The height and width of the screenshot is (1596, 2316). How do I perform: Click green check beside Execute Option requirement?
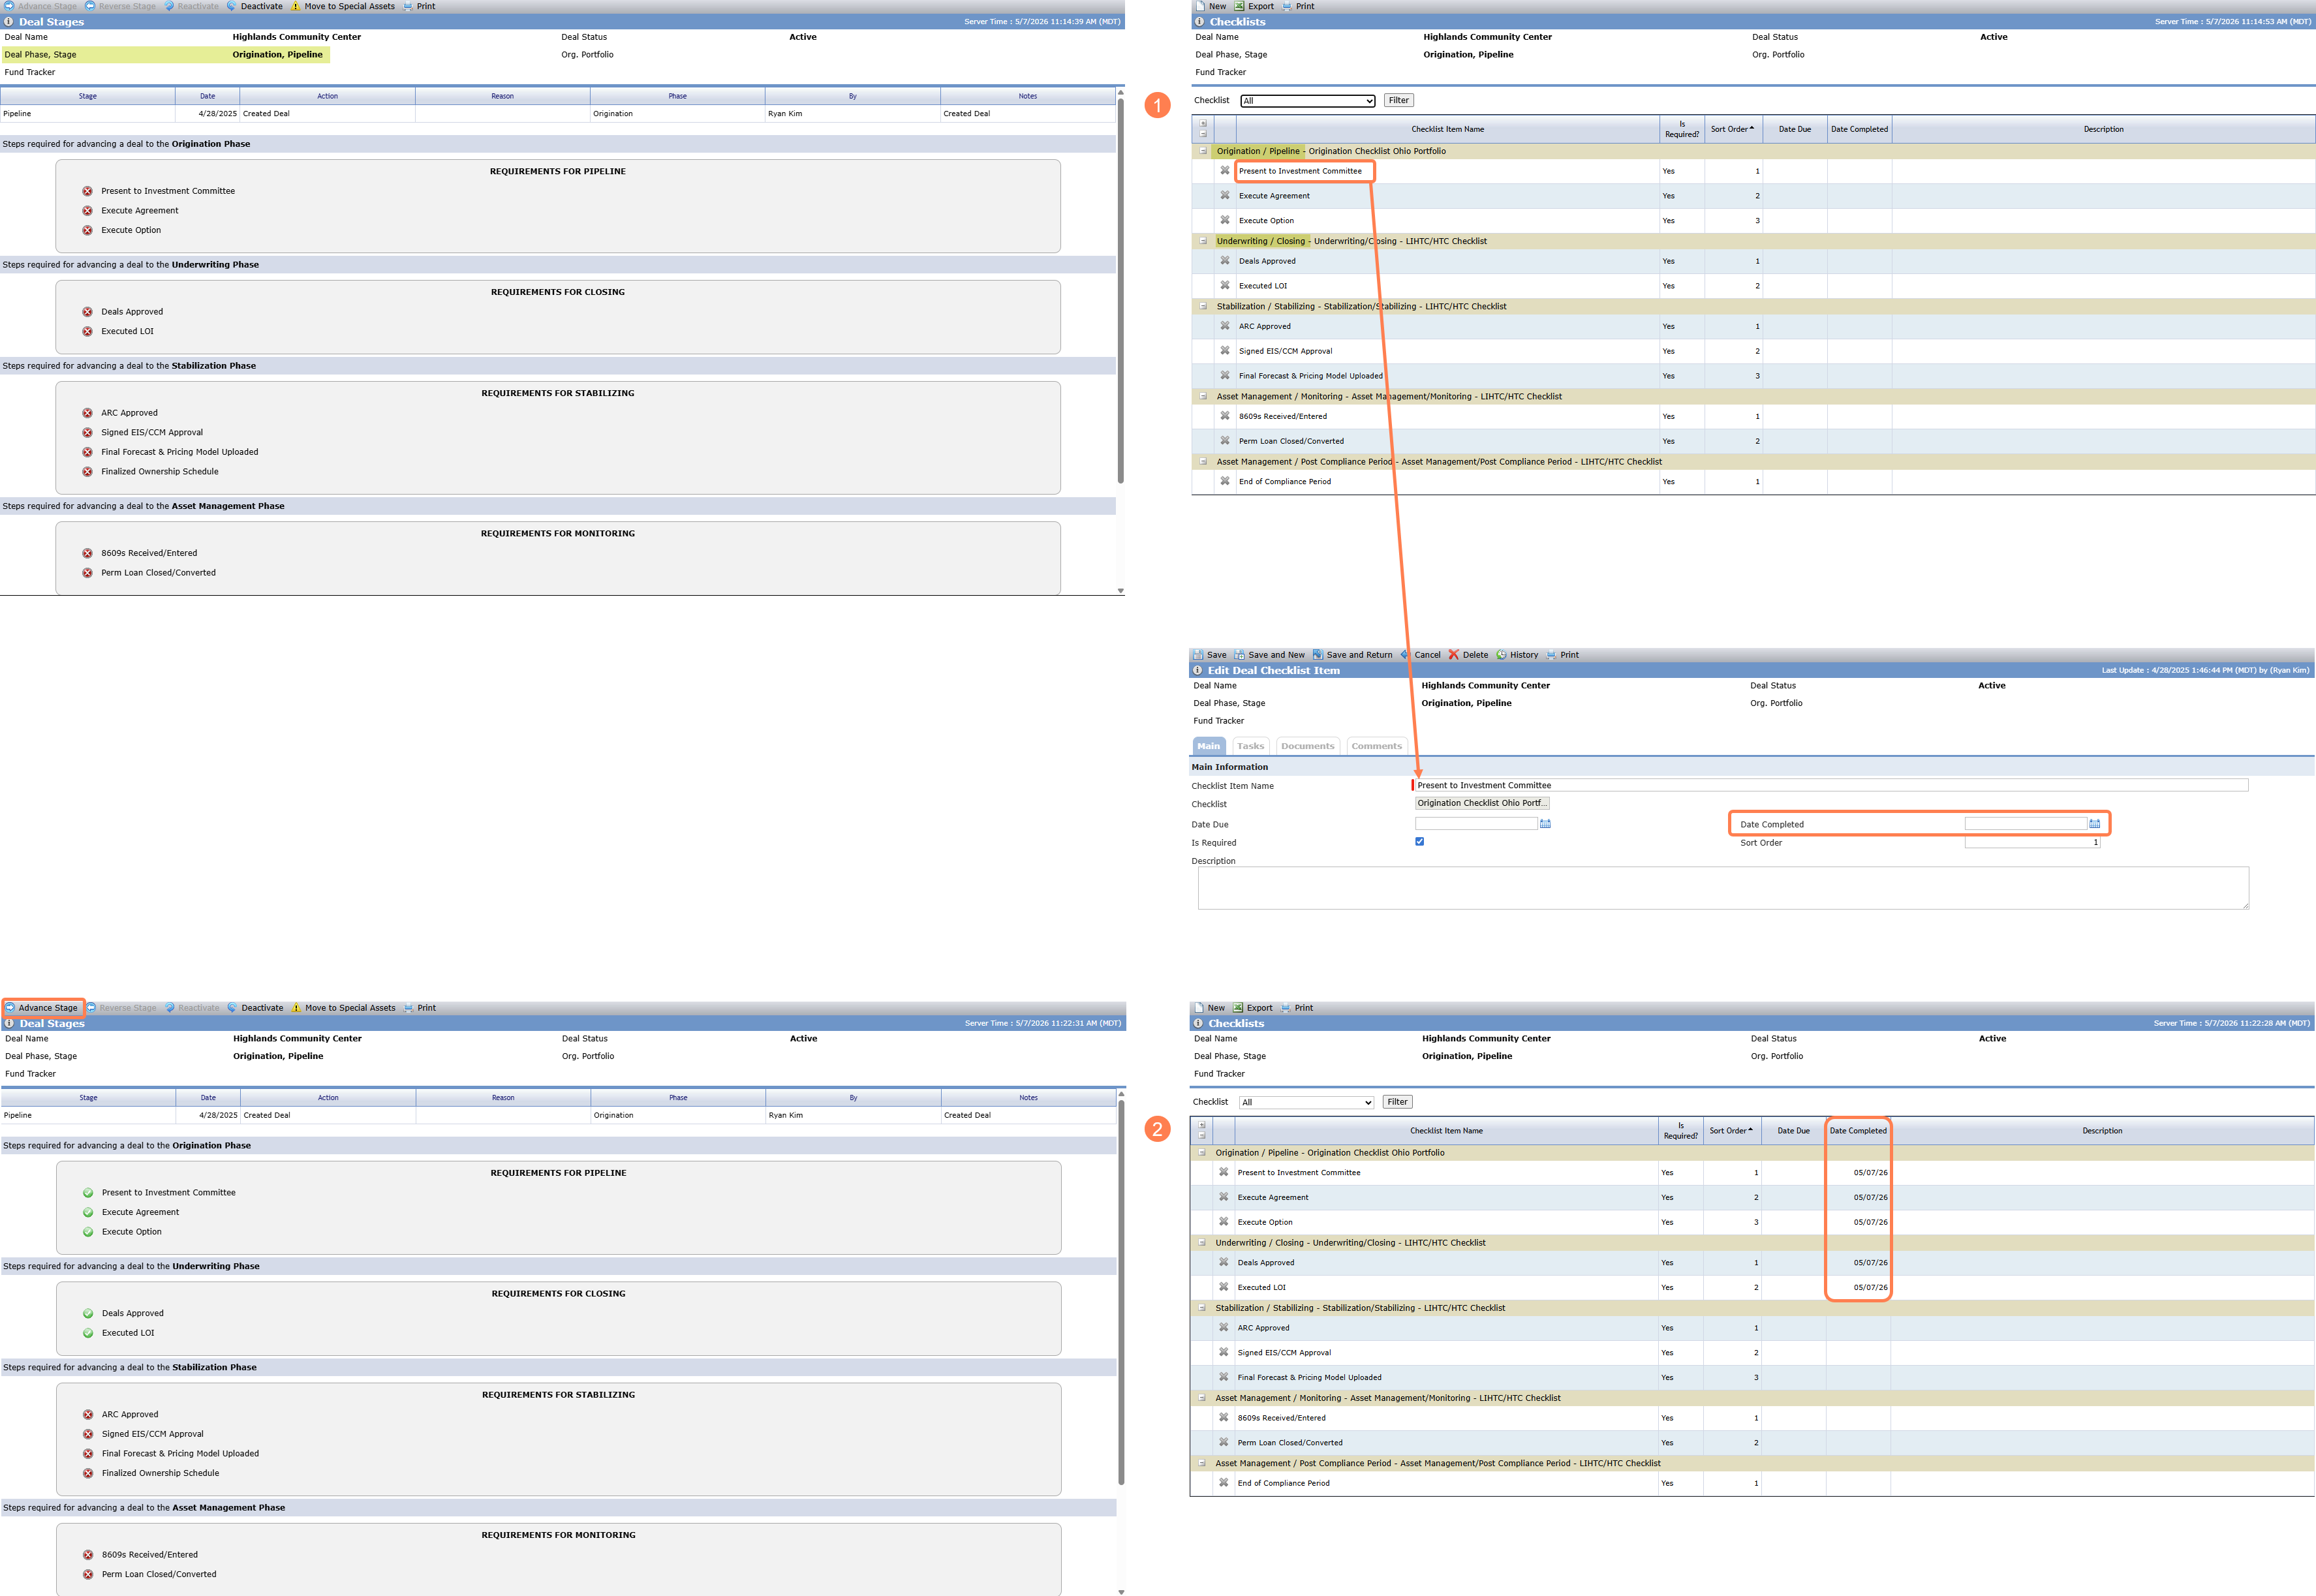(x=88, y=1232)
